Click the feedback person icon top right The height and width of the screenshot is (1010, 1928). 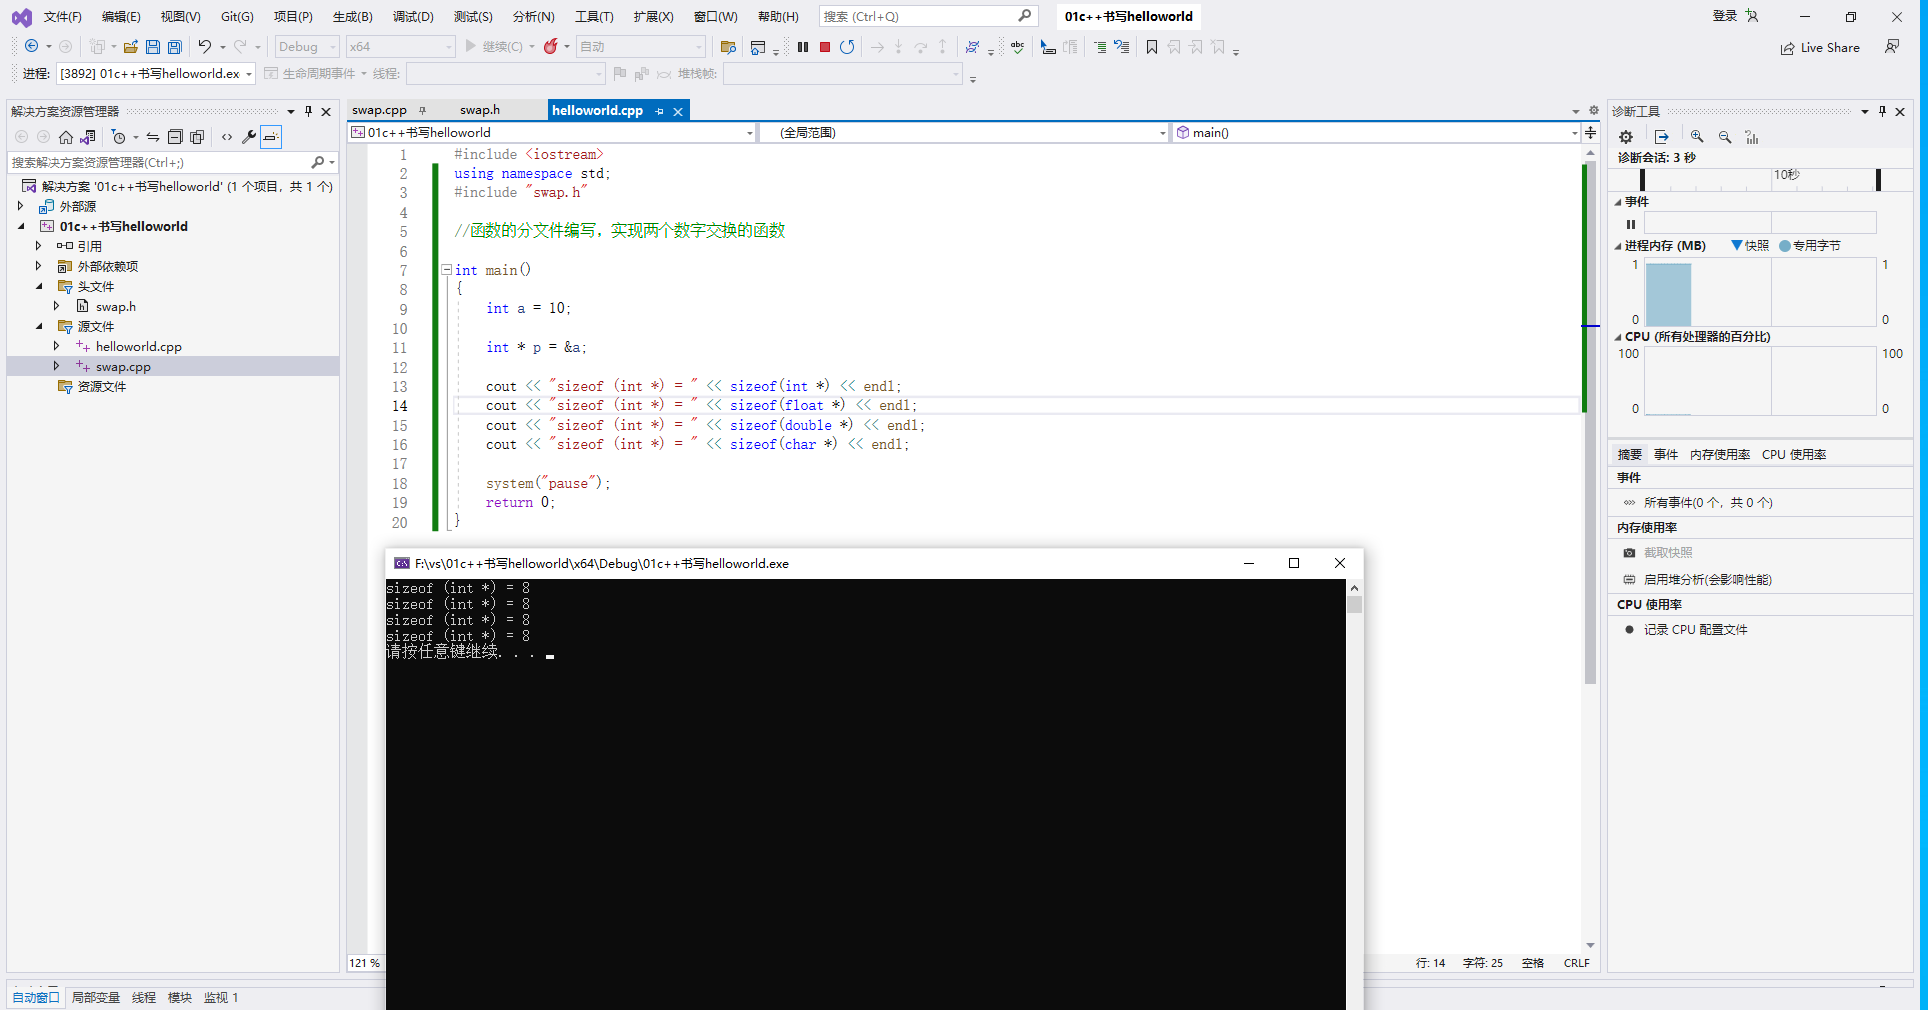coord(1892,47)
